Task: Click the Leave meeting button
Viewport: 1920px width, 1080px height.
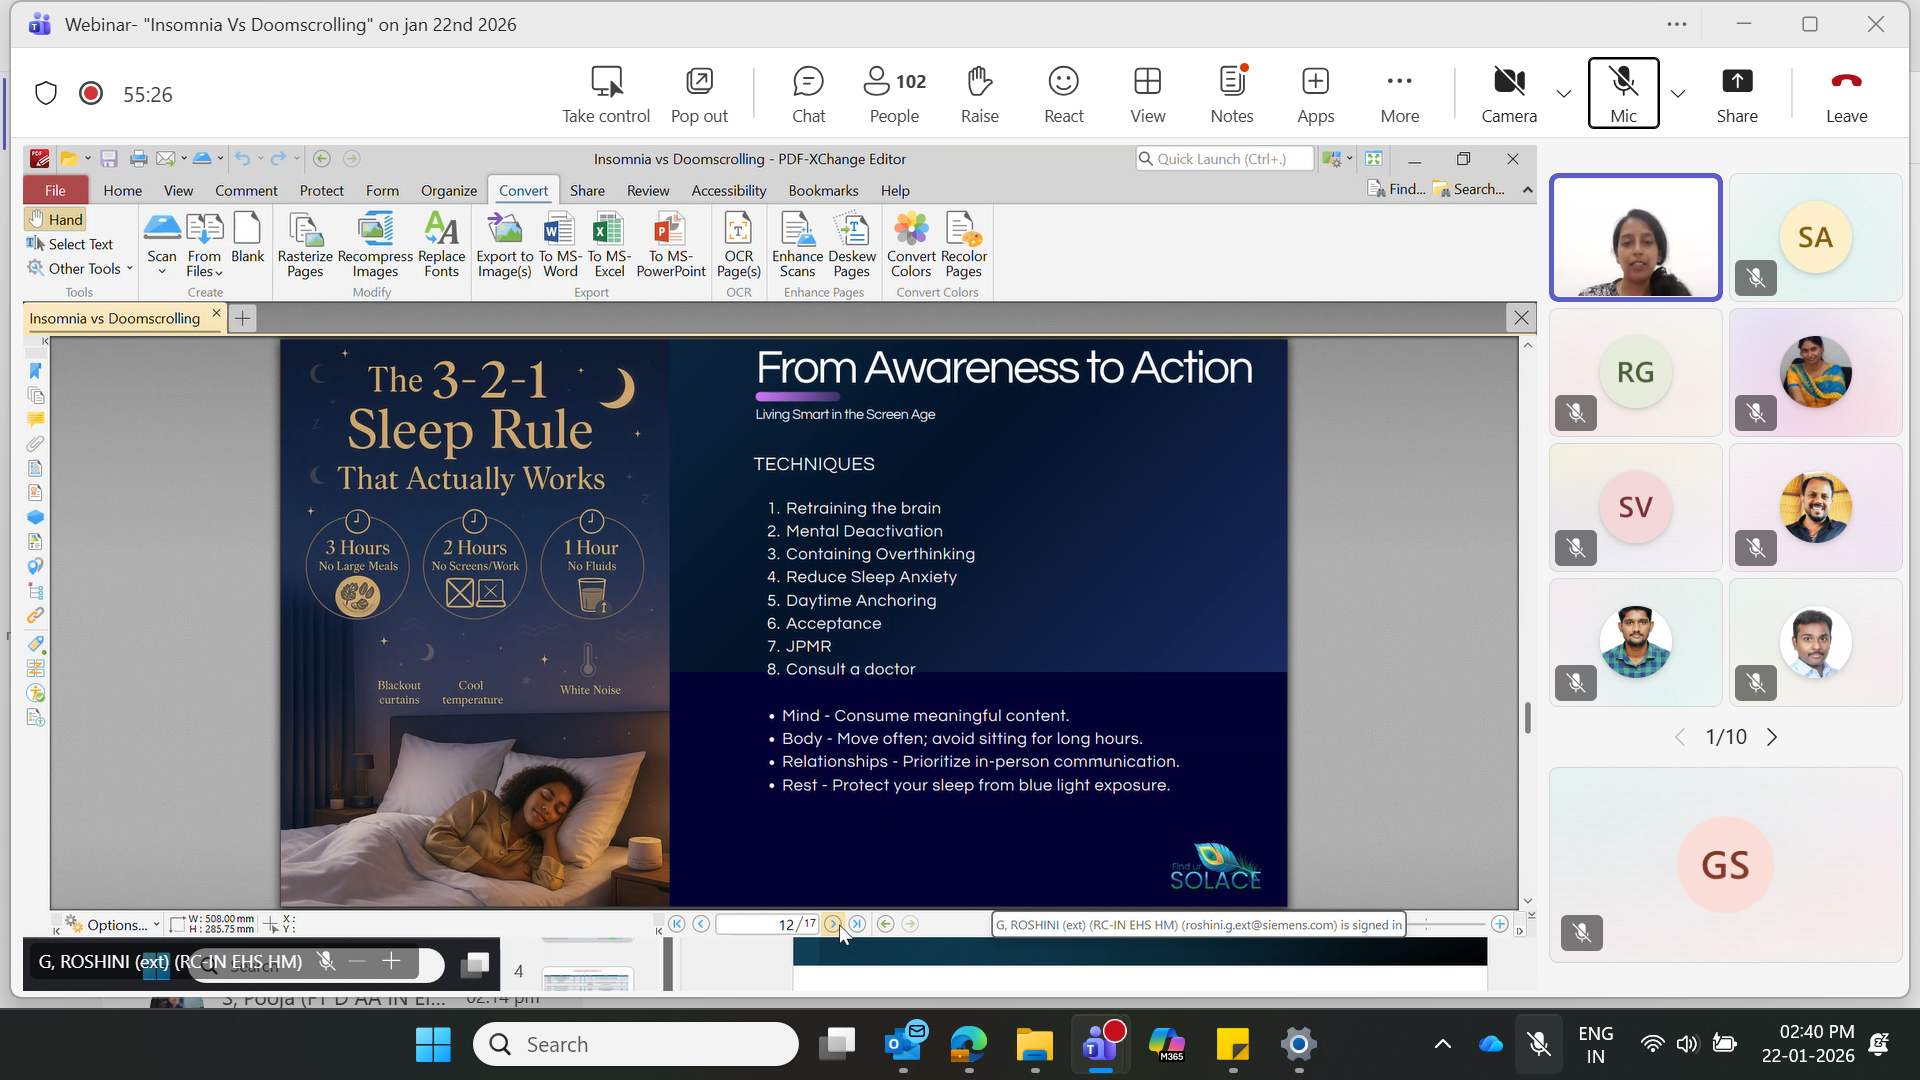Action: [1845, 94]
